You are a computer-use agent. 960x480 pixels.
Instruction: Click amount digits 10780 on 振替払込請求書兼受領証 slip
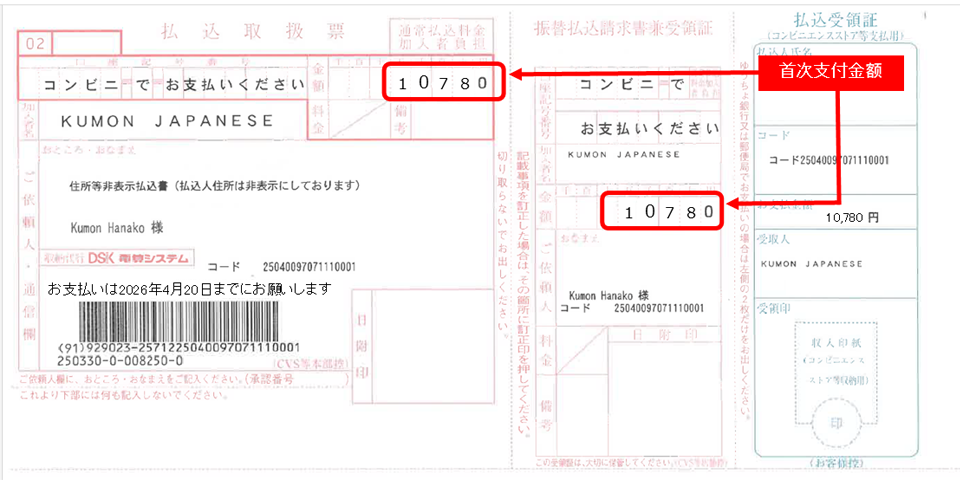coord(669,212)
